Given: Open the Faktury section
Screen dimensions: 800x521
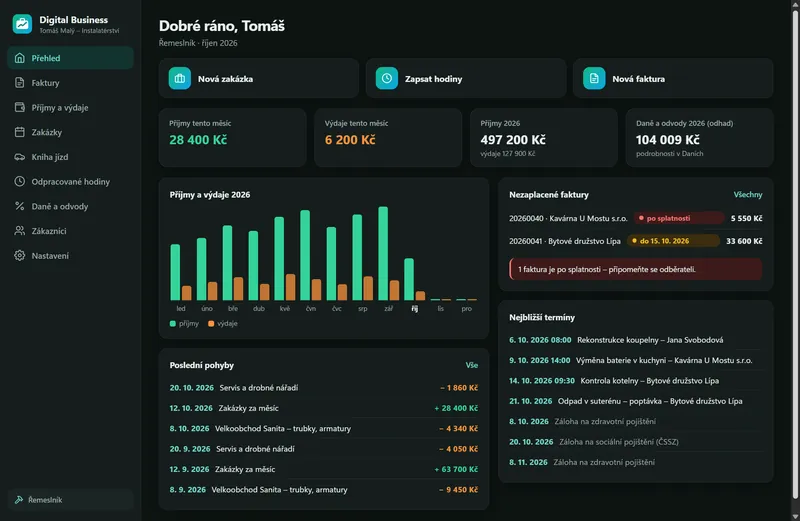Looking at the screenshot, I should pos(70,83).
